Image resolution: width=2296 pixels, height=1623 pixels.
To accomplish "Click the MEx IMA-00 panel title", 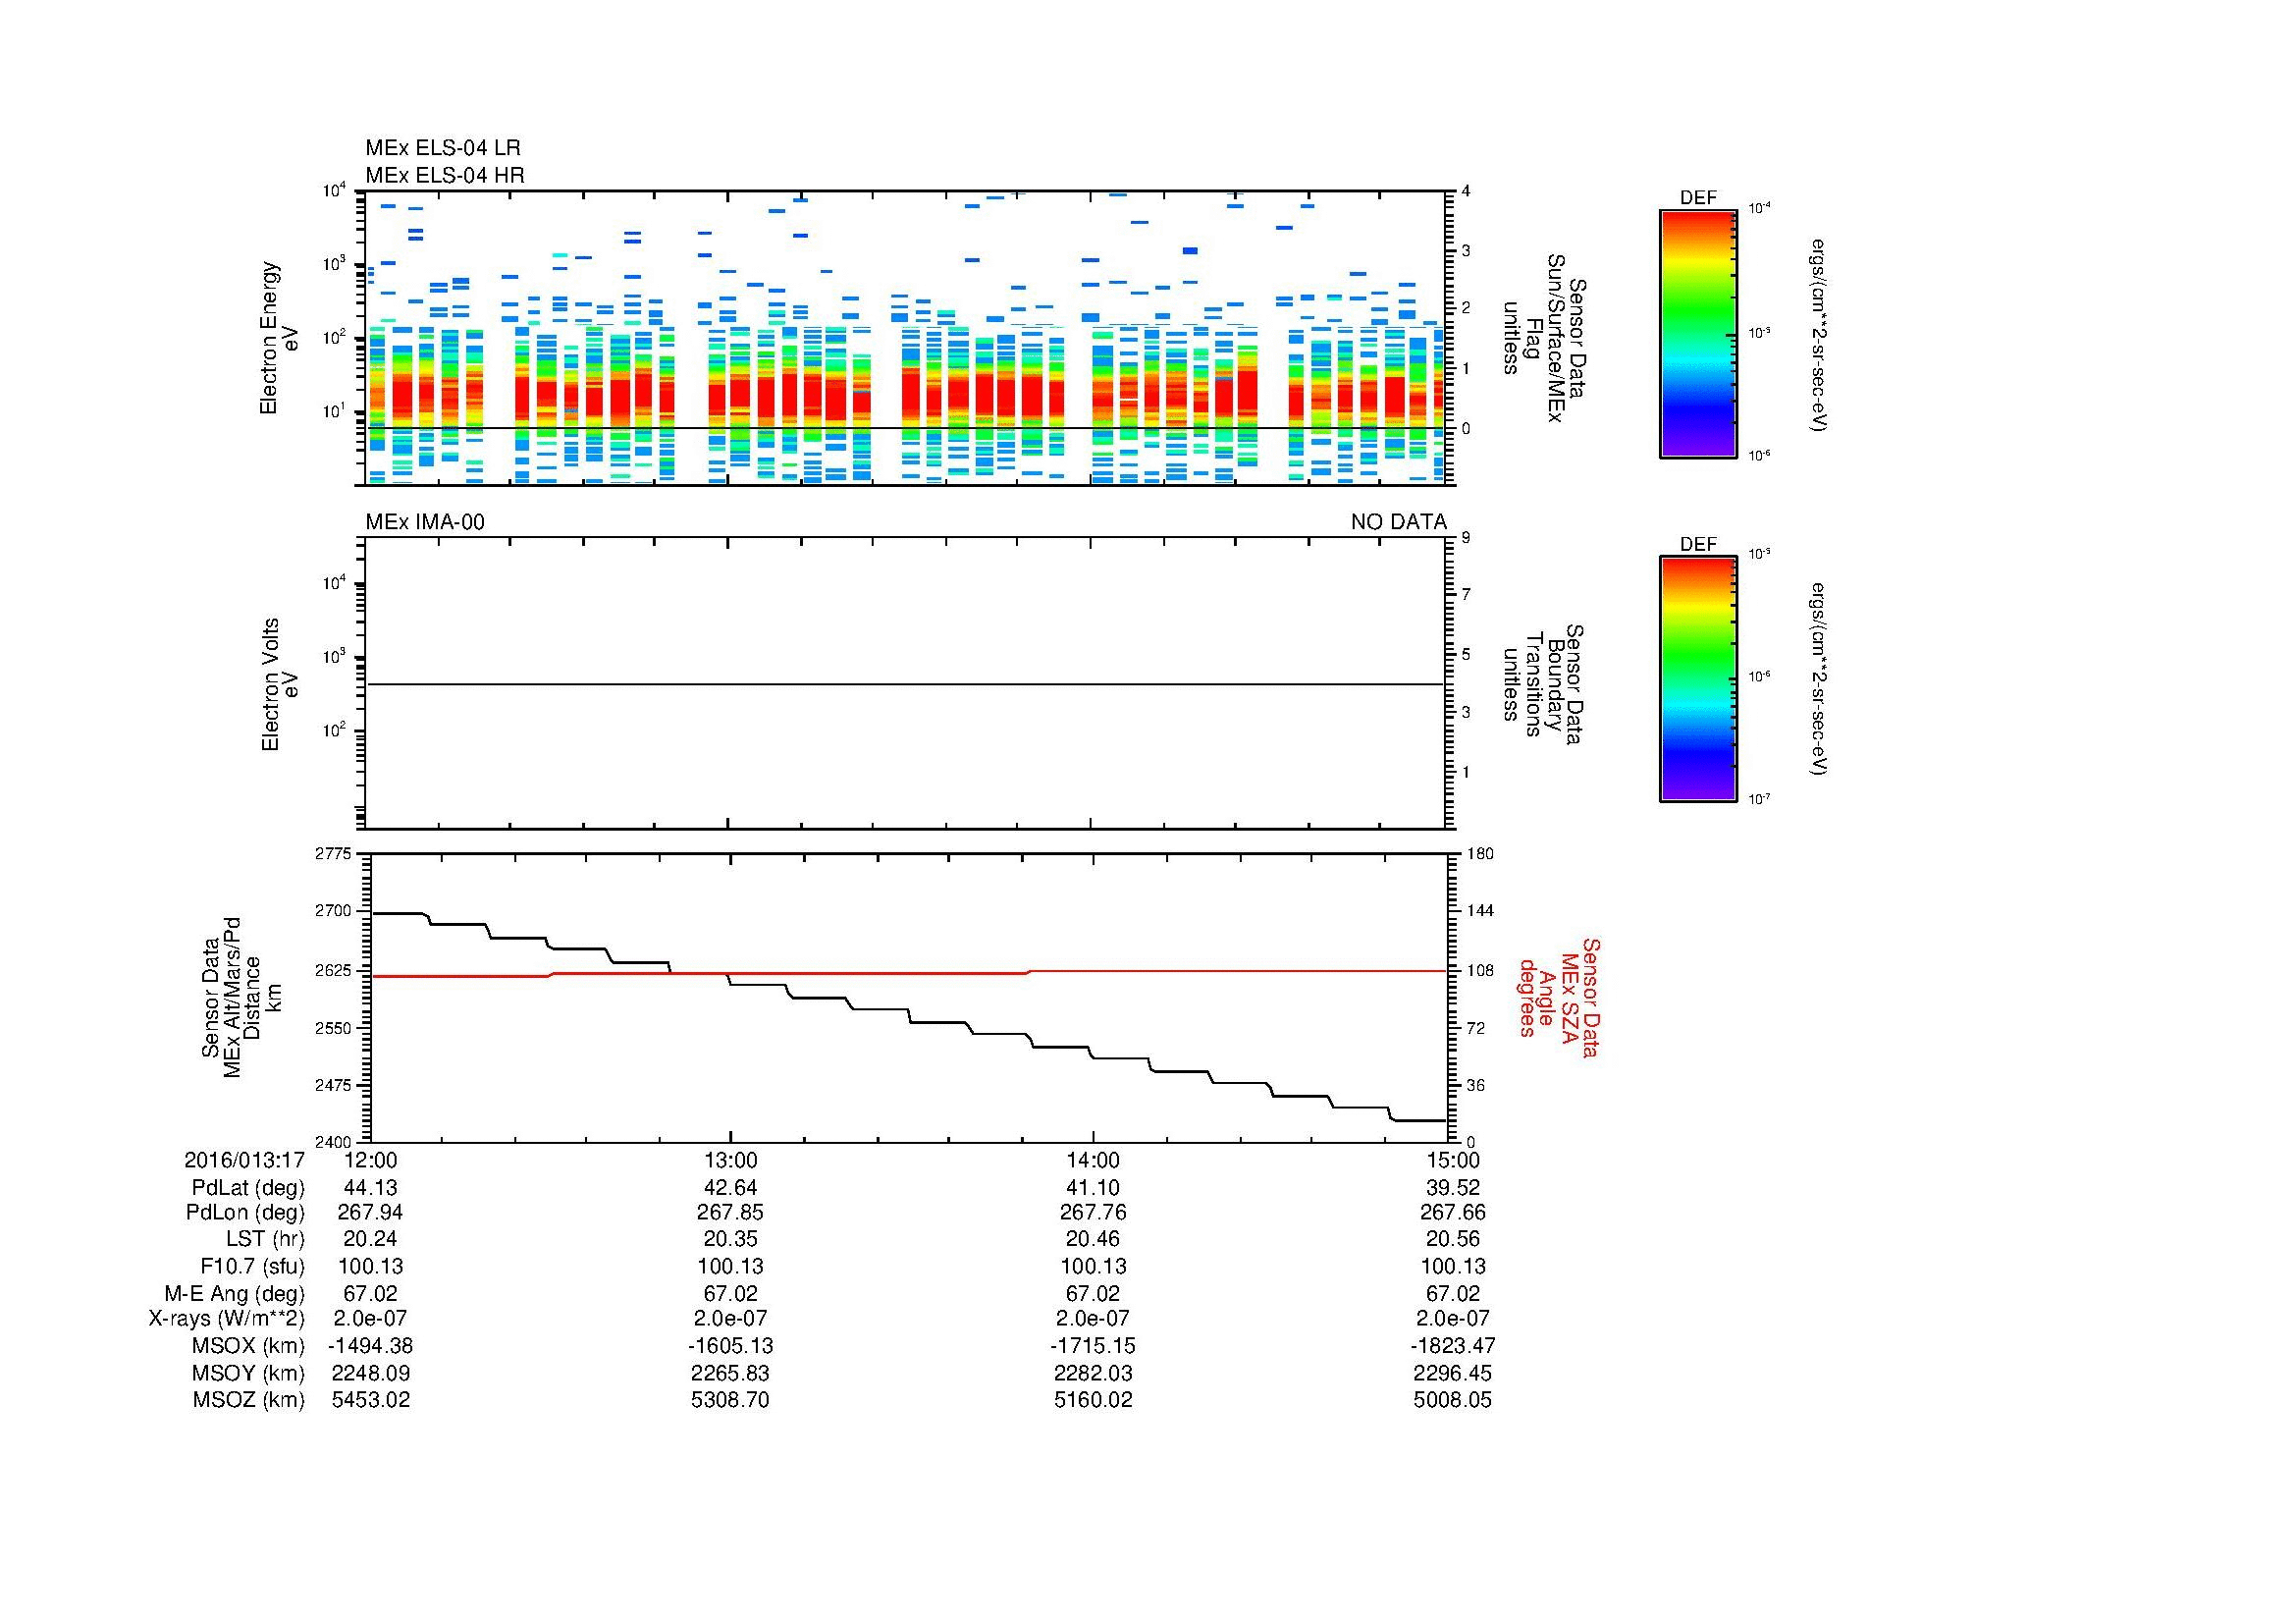I will tap(424, 522).
